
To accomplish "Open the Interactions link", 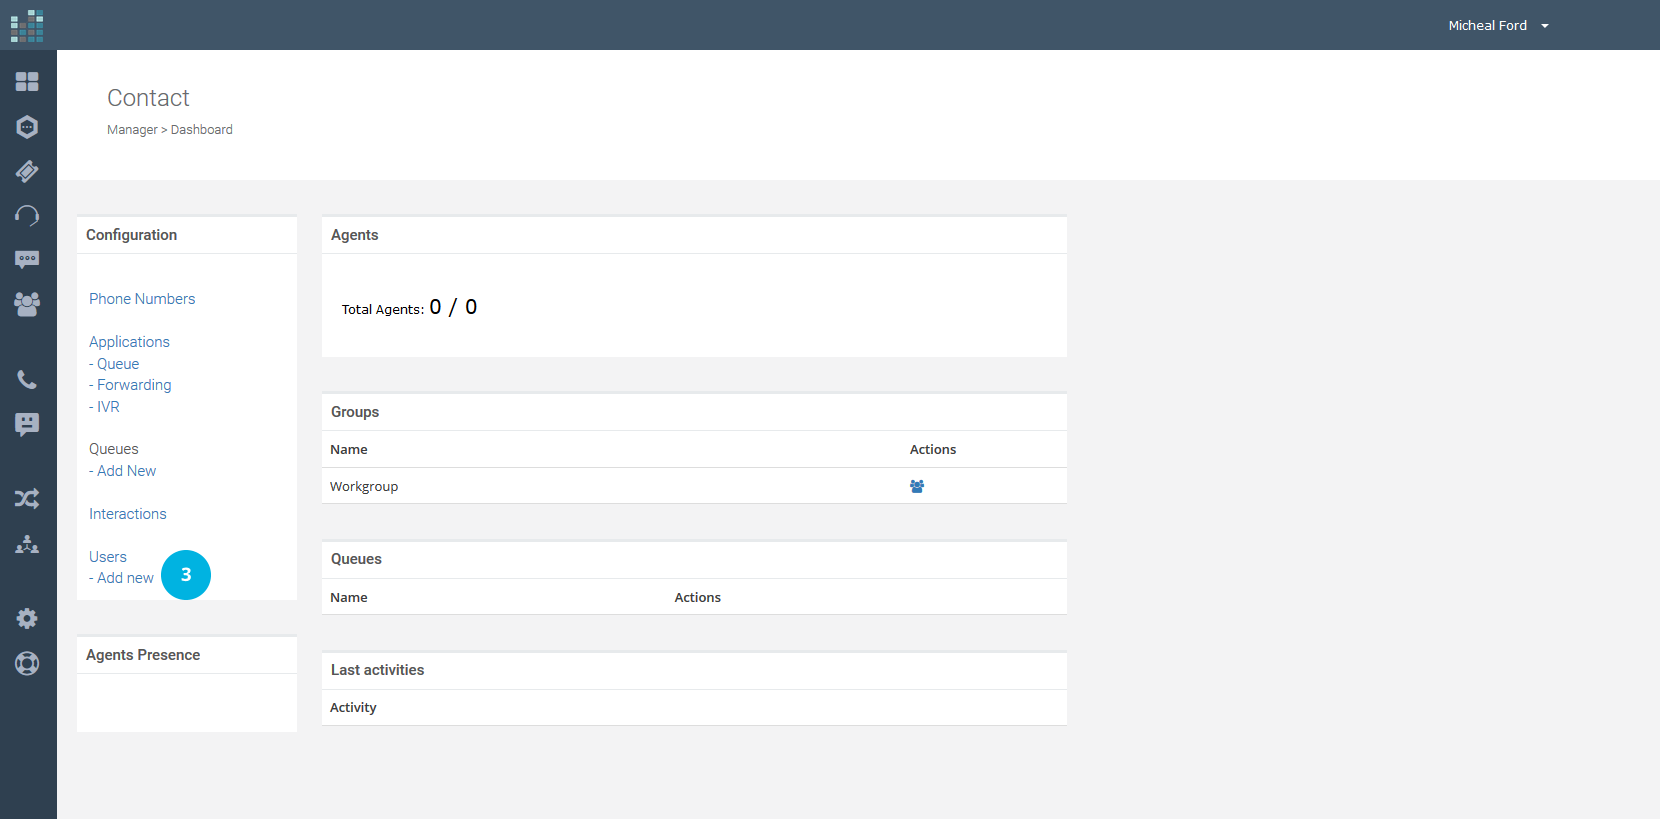I will pos(128,514).
